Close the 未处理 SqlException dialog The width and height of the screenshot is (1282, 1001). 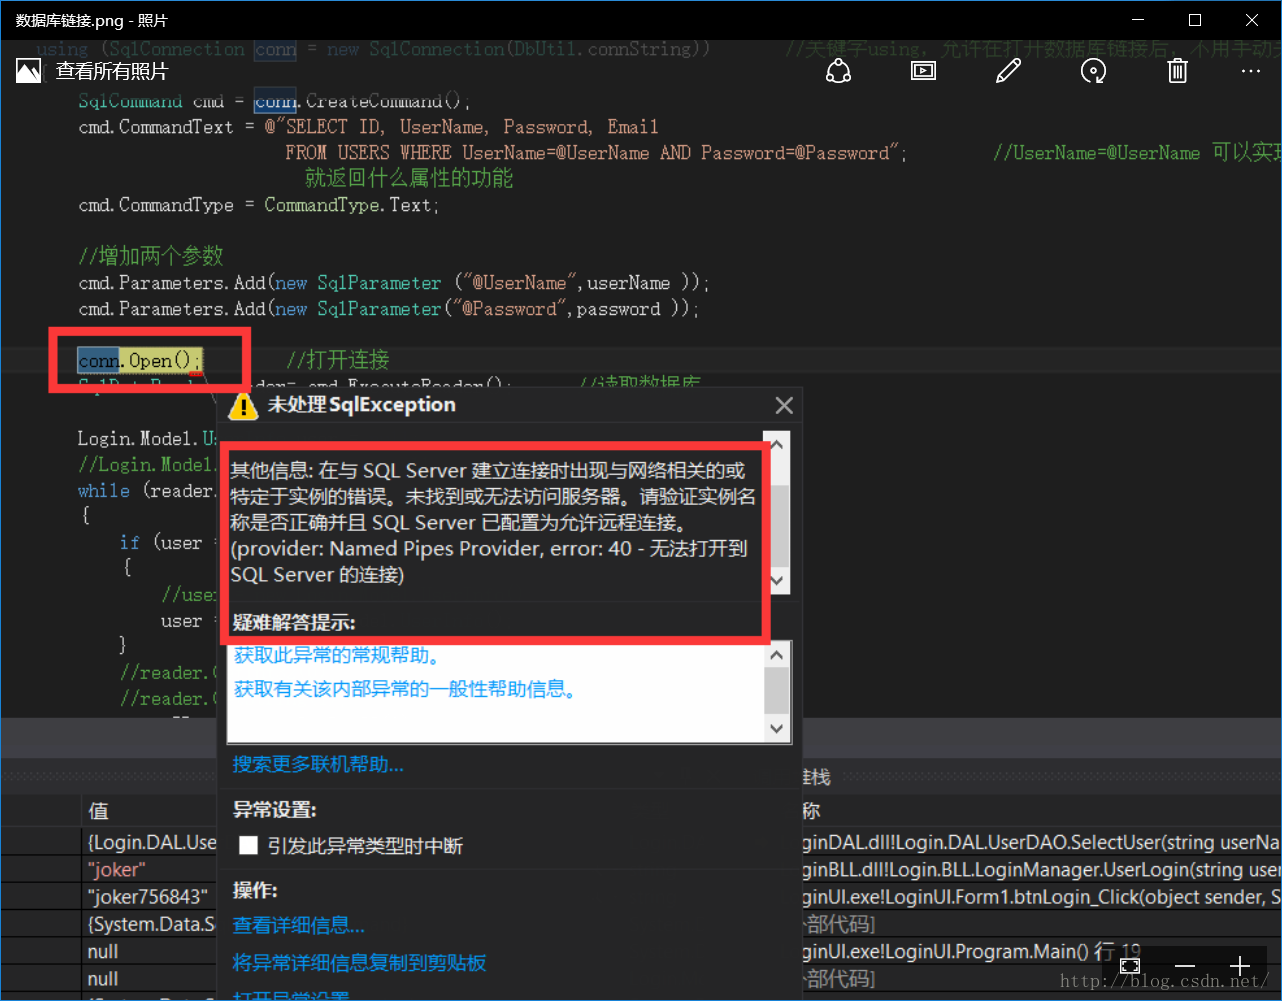pos(784,405)
